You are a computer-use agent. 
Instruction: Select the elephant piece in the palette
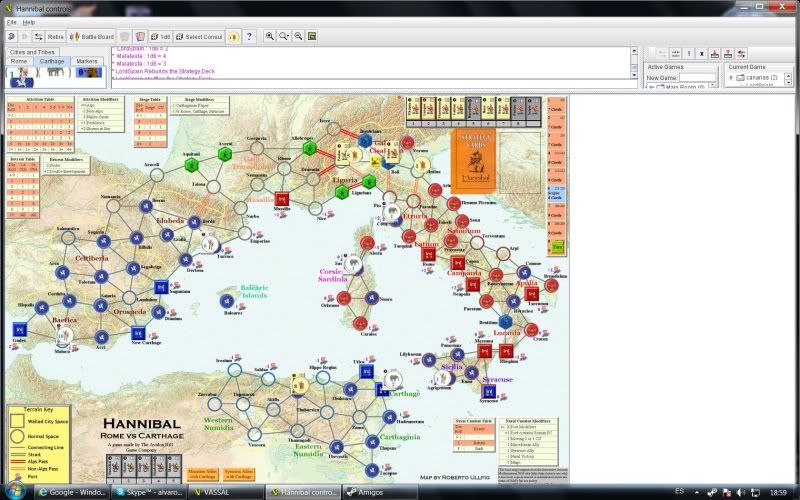point(55,71)
